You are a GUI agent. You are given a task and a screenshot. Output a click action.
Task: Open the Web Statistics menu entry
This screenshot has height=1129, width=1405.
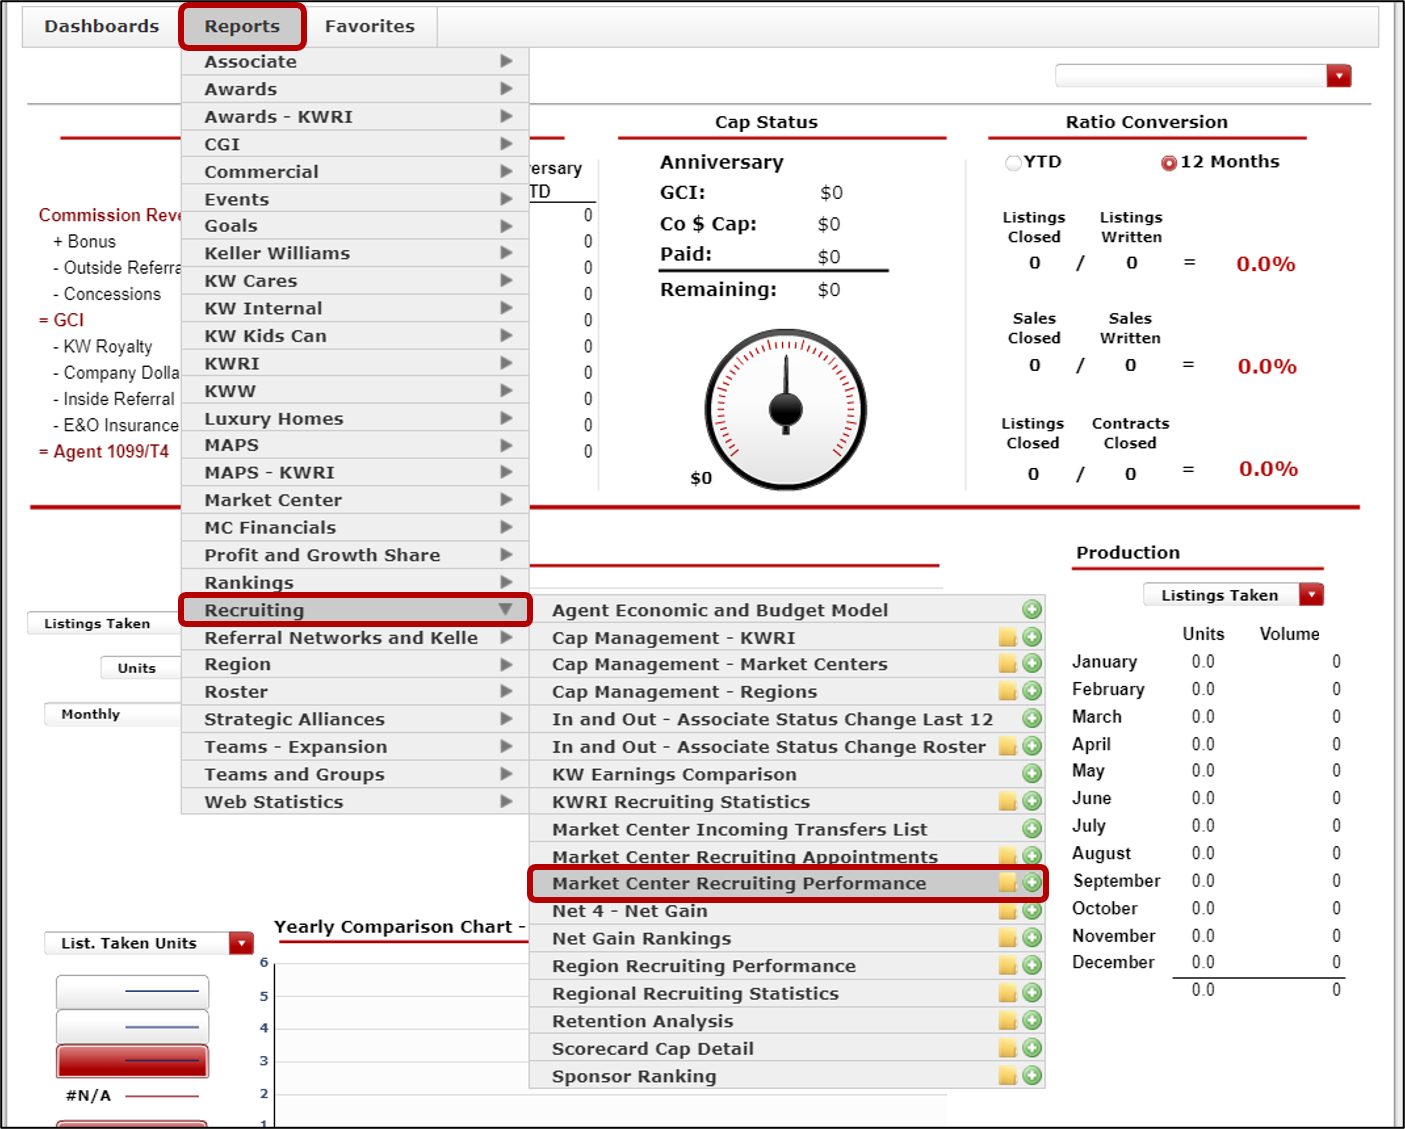355,802
